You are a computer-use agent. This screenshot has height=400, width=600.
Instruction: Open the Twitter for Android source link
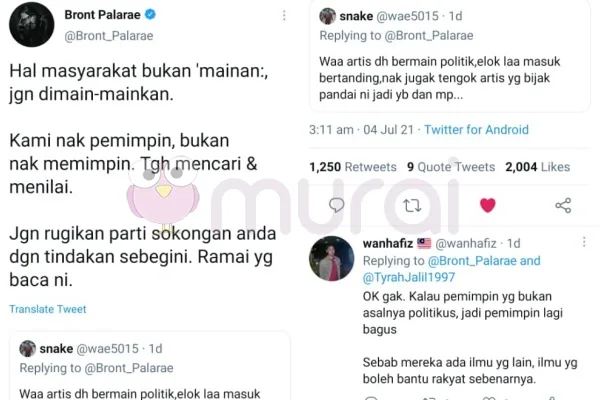coord(476,130)
